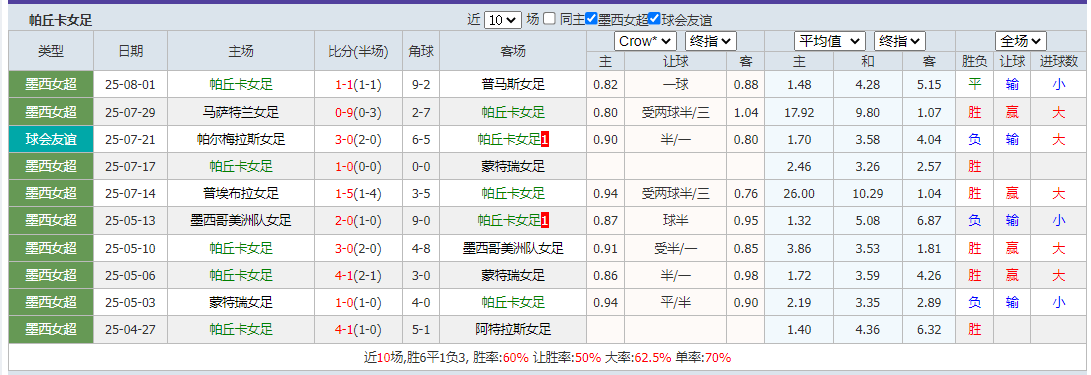Click the 9-2 corner count cell
Screen dimensions: 1091x375
421,85
